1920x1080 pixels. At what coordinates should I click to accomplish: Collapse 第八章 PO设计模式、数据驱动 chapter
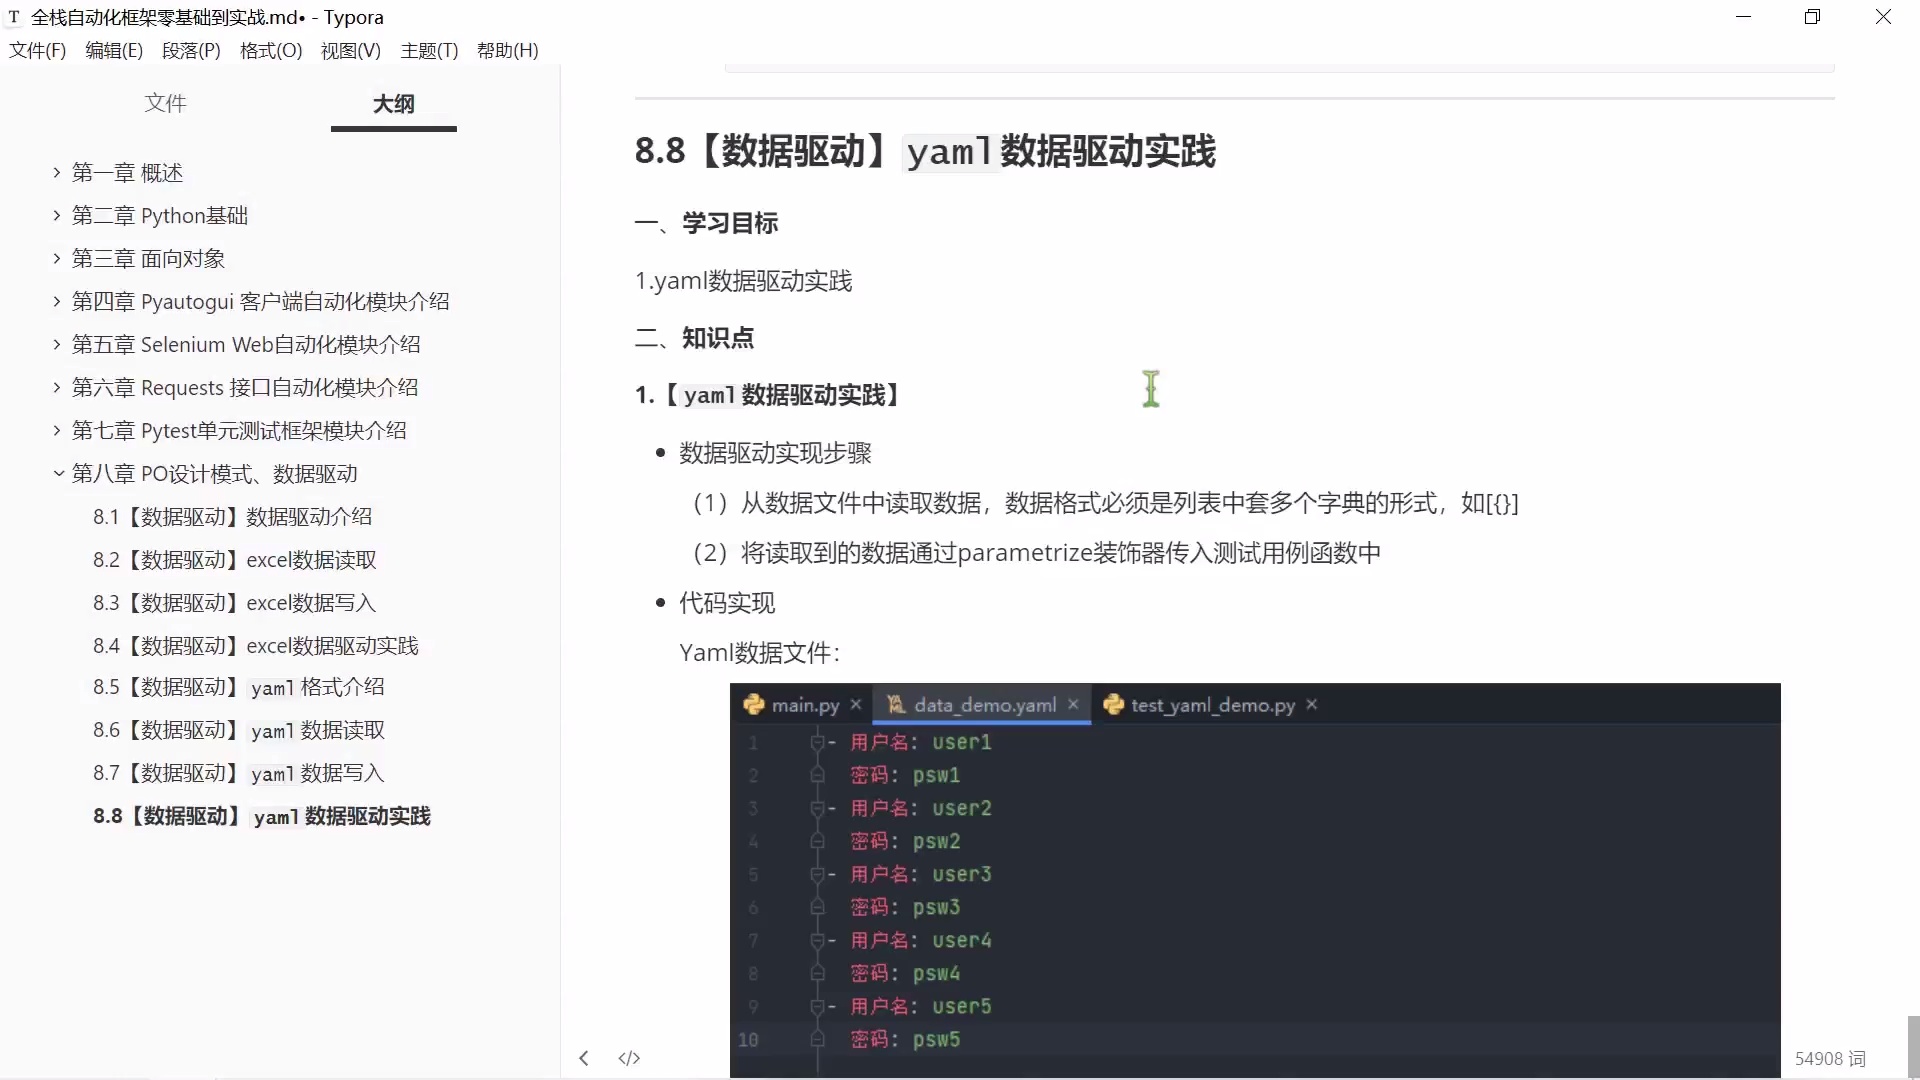click(x=58, y=474)
